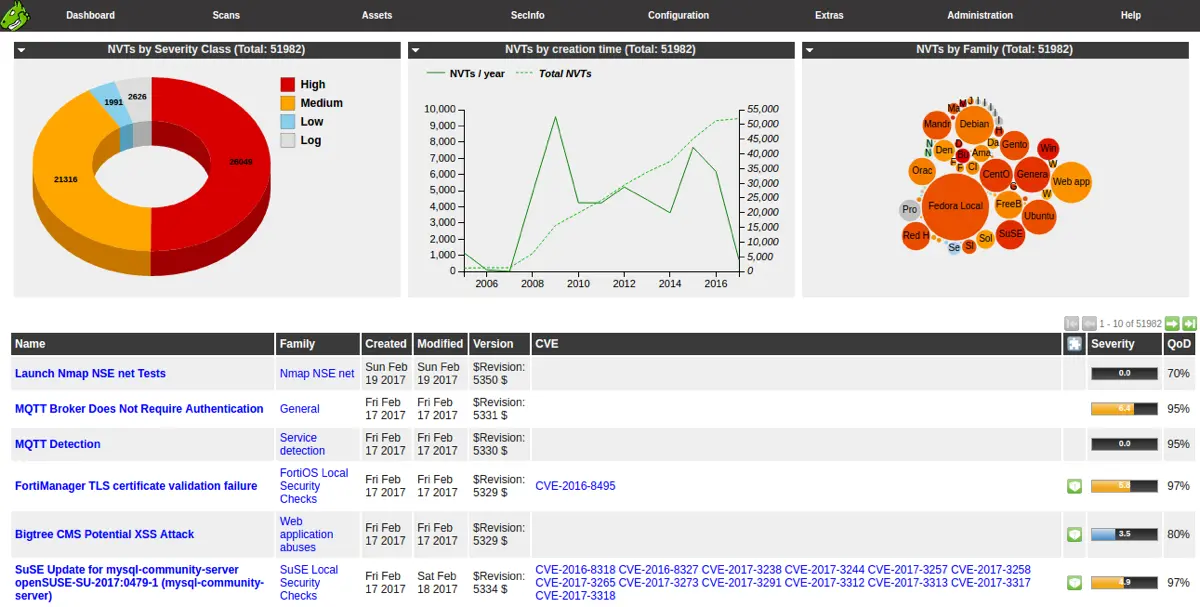Expand the NVTs by Severity Class chart menu
The height and width of the screenshot is (607, 1200).
point(21,49)
